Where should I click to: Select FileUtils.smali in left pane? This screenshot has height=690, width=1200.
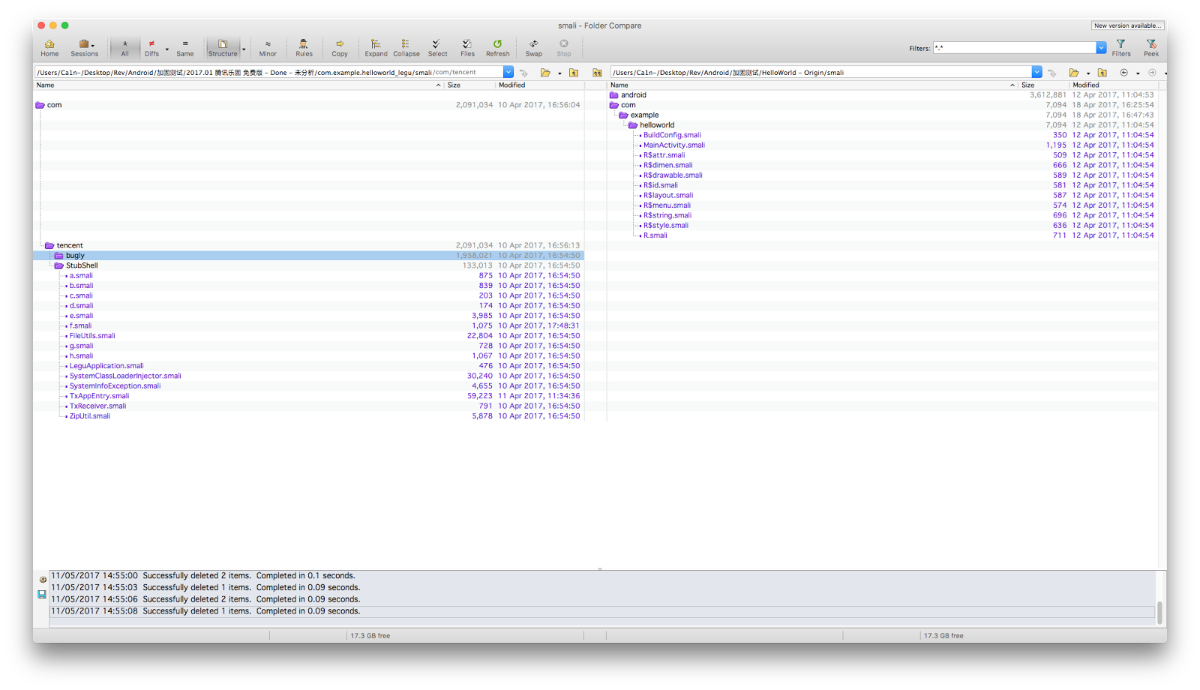tap(92, 335)
